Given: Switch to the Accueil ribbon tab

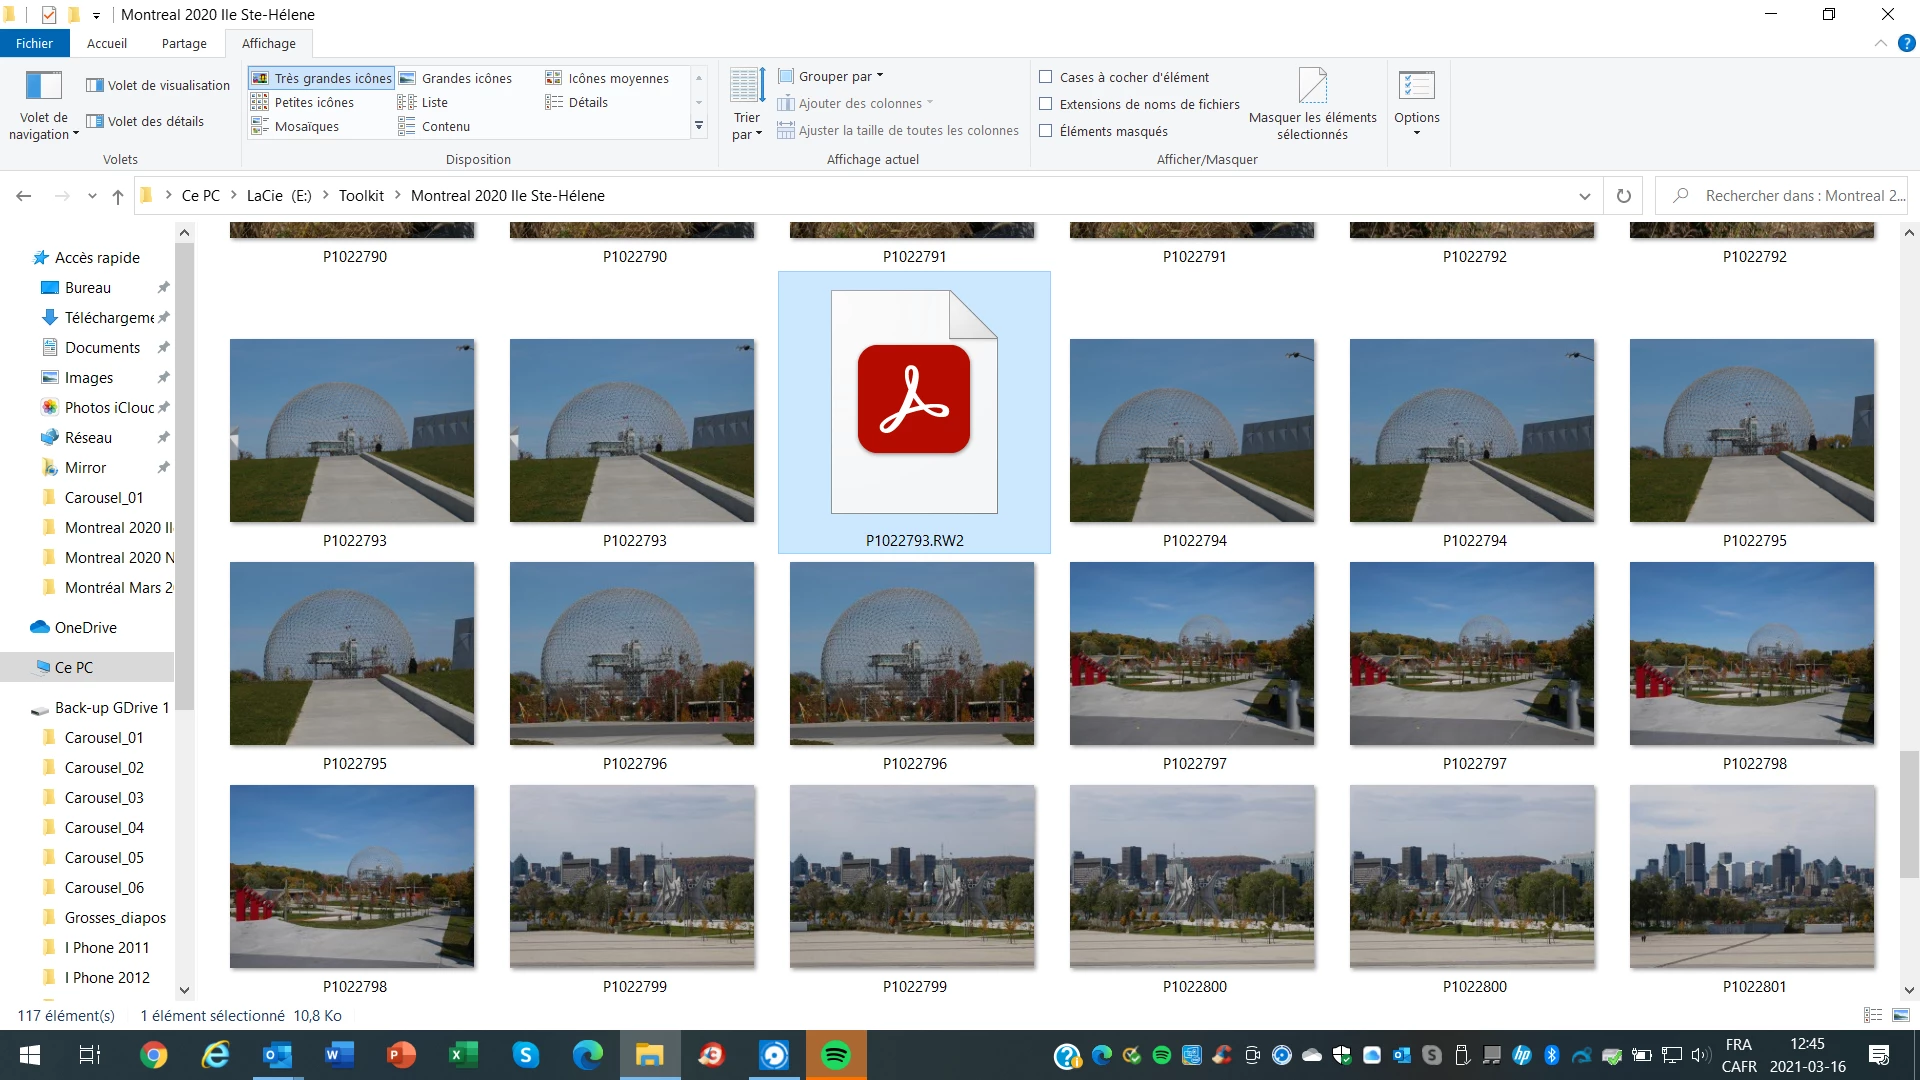Looking at the screenshot, I should pos(106,43).
